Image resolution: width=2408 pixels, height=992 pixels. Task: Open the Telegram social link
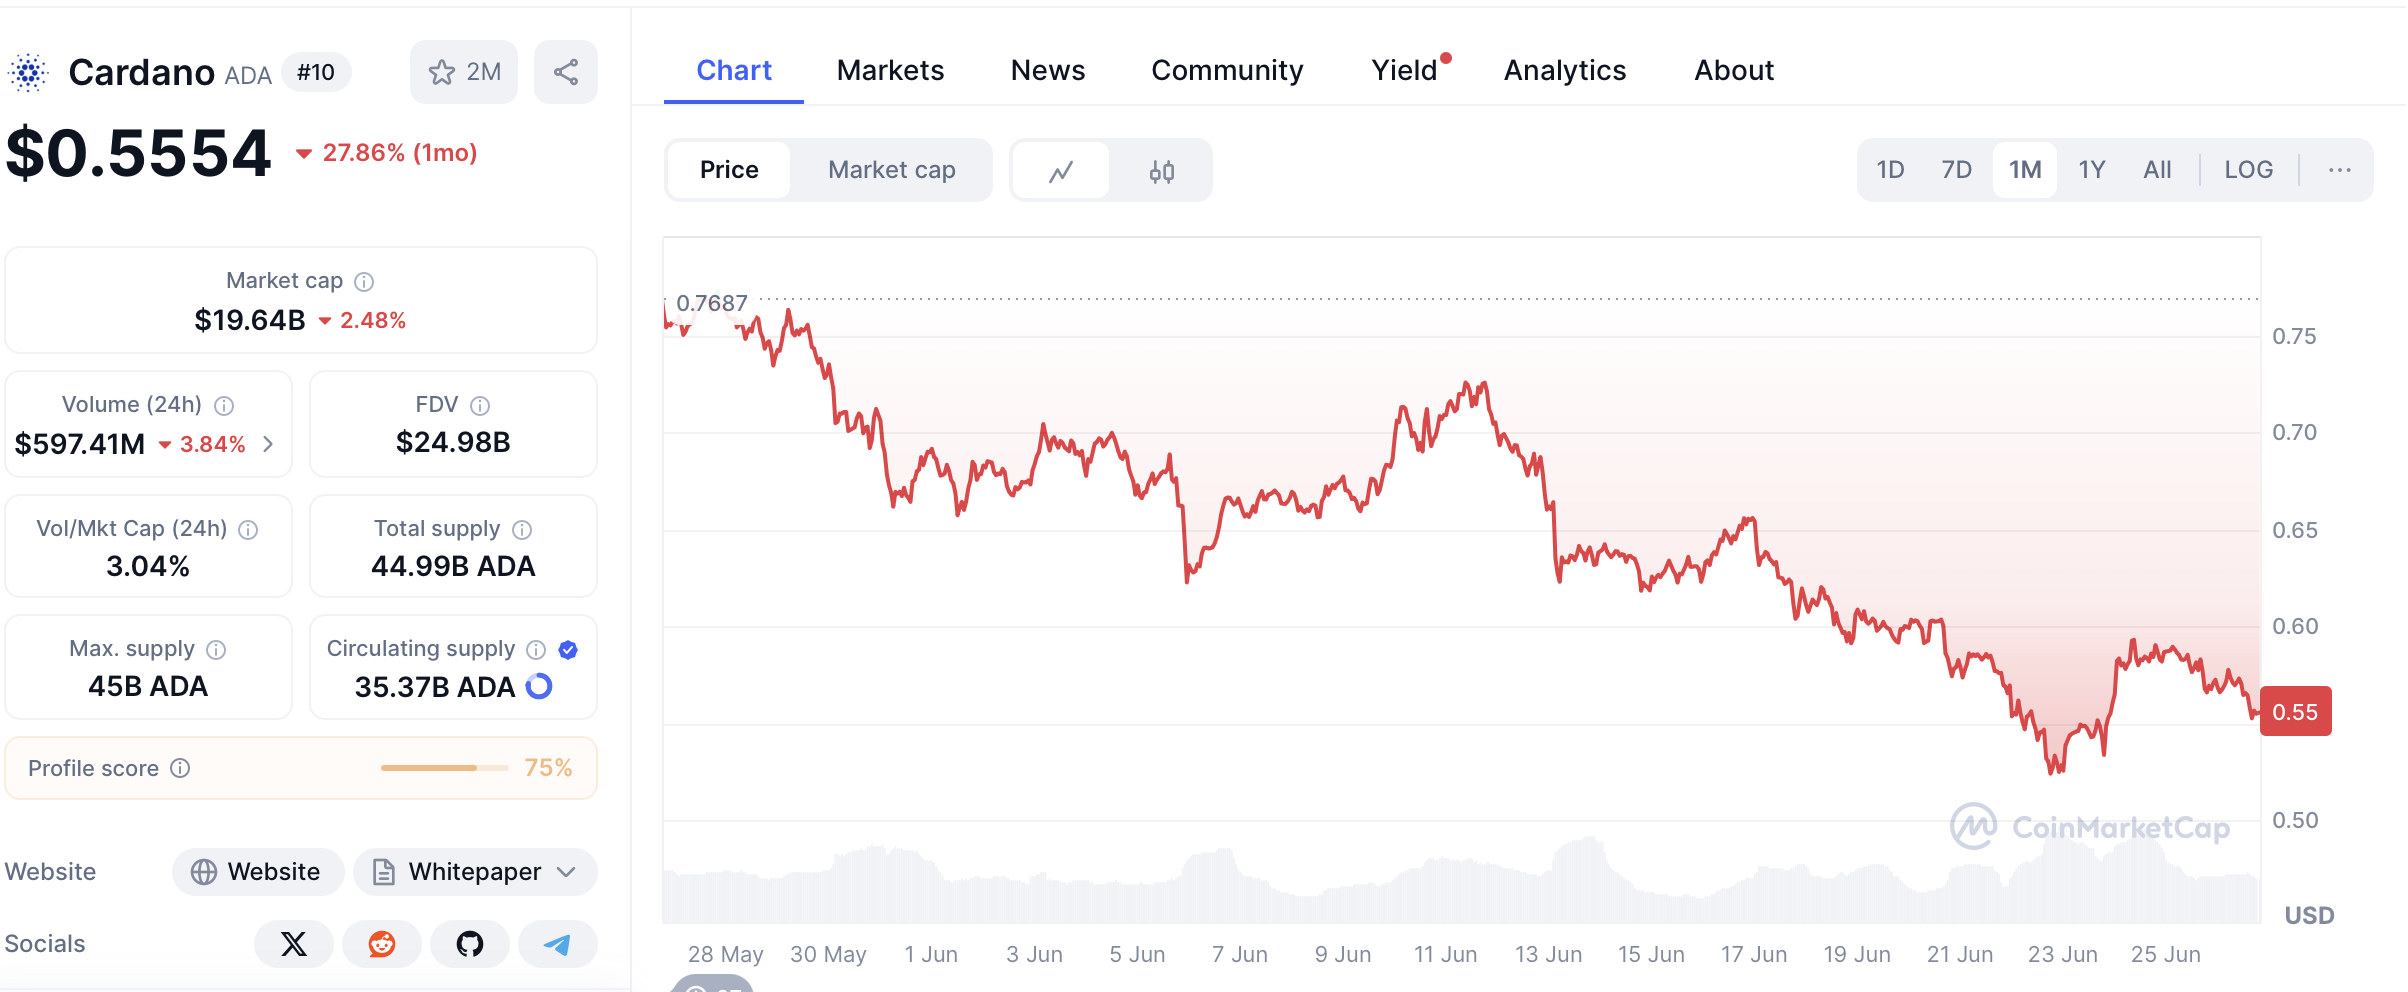pos(557,944)
